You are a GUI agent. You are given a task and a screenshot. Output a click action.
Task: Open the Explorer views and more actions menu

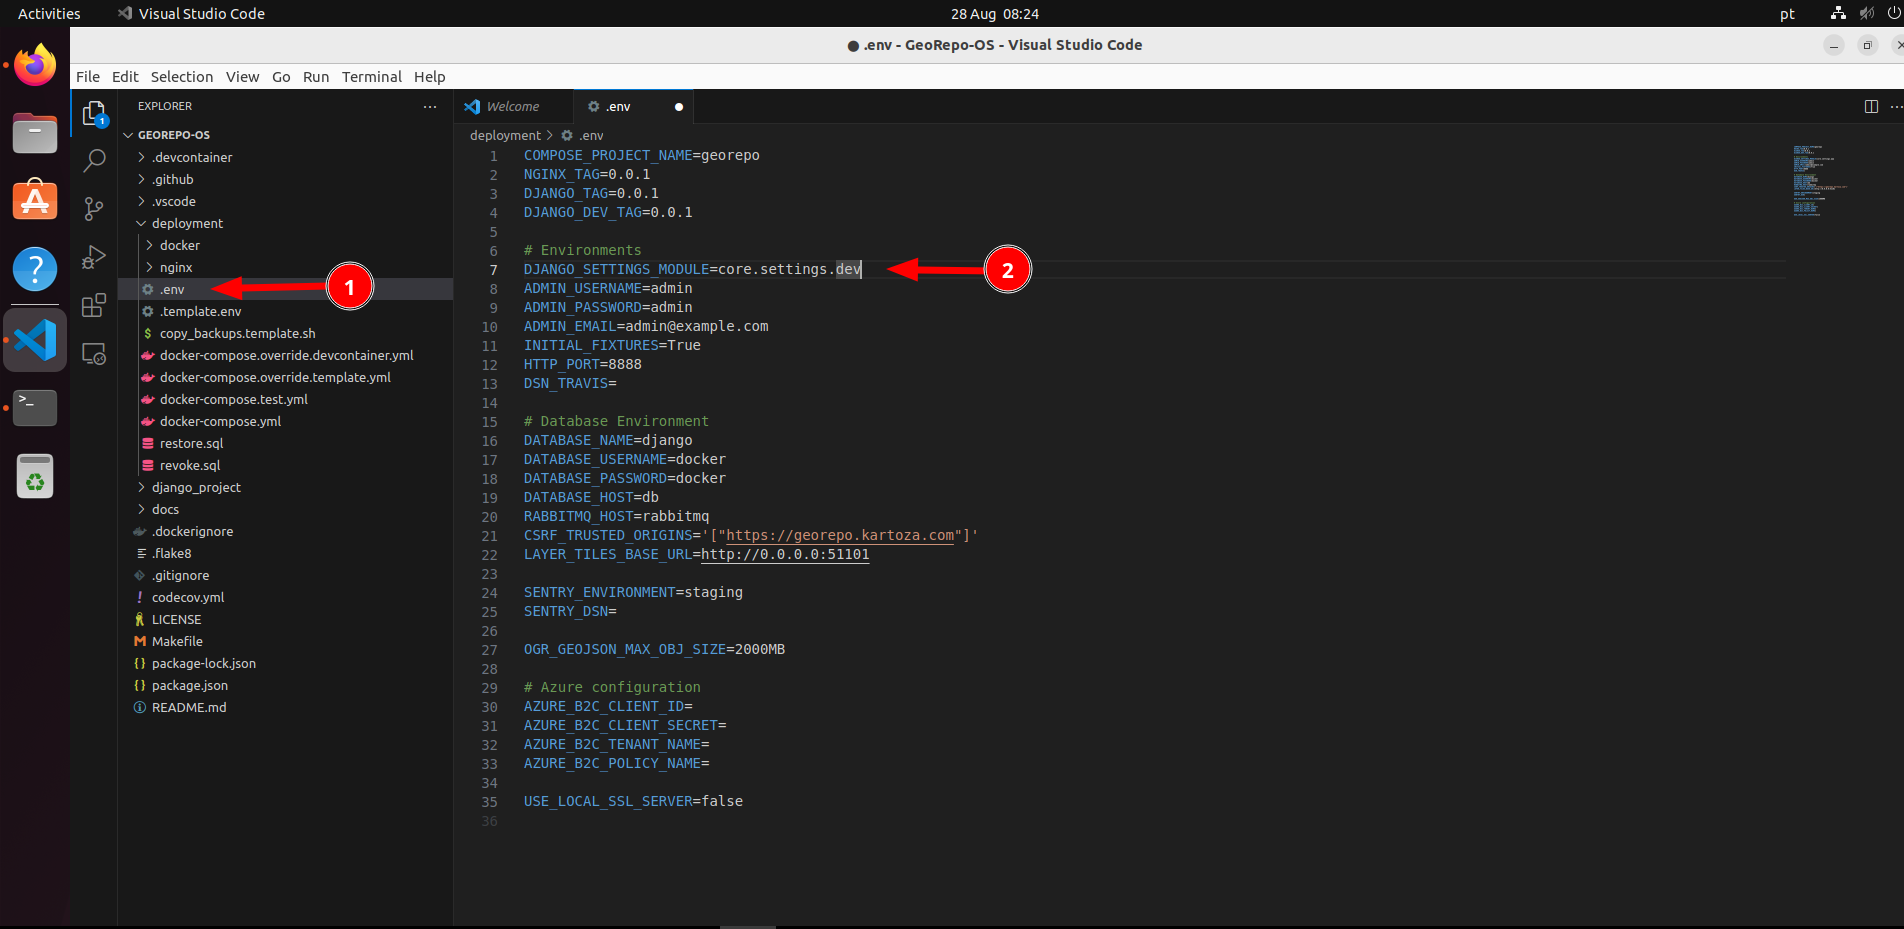[x=430, y=106]
